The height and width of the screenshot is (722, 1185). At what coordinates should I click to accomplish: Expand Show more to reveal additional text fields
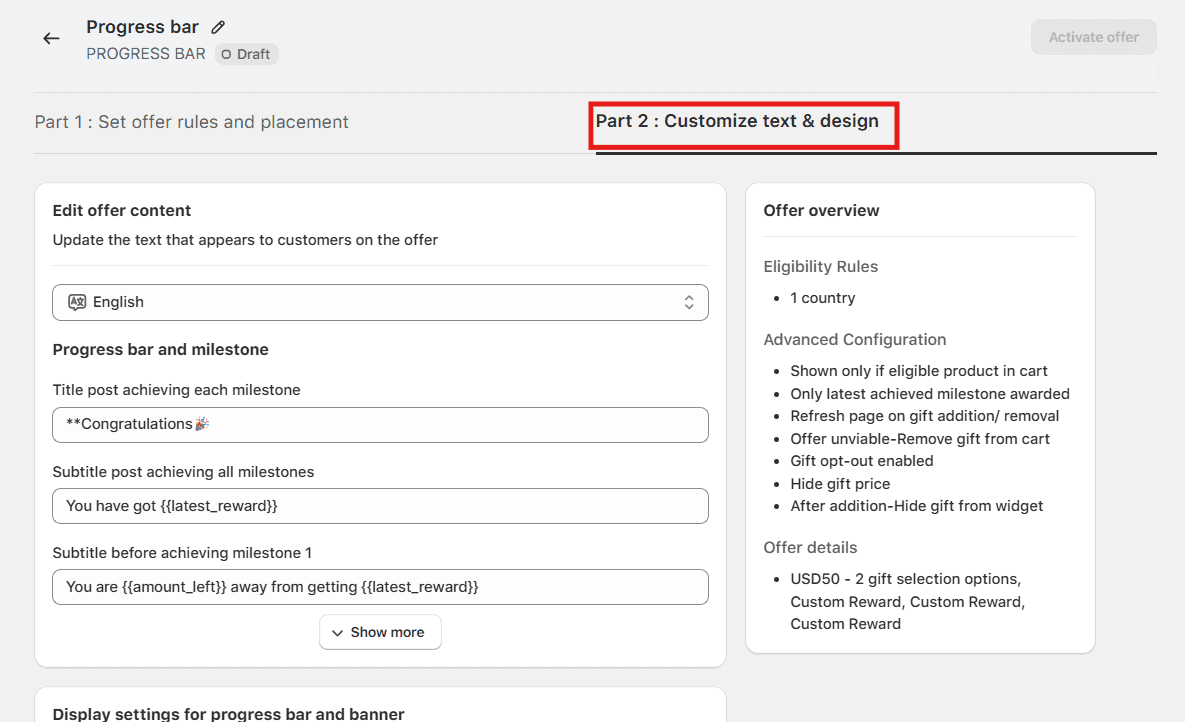380,632
